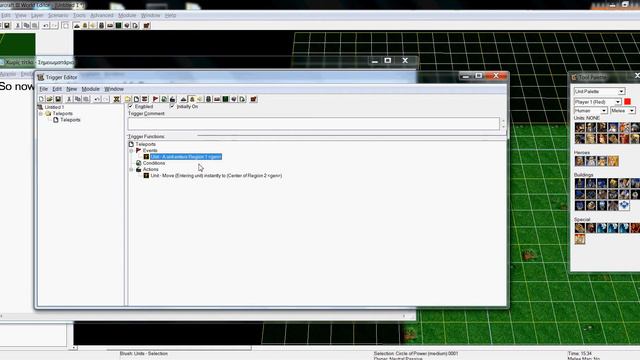This screenshot has height=360, width=640.
Task: Open Object Editor from Trigger Editor toolbar
Action: point(208,99)
